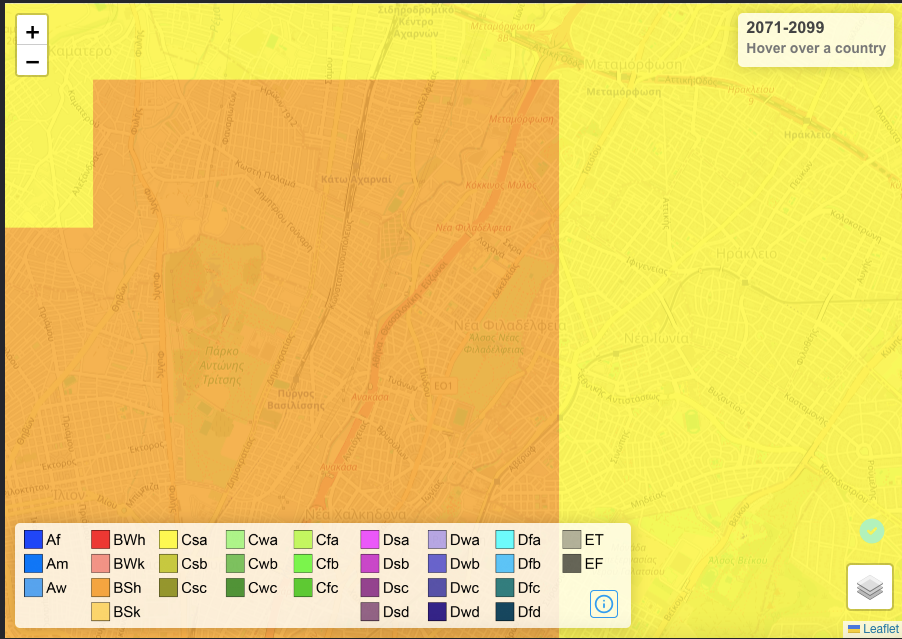
Task: Click the Νέα Ιωνία map label
Action: [x=656, y=338]
